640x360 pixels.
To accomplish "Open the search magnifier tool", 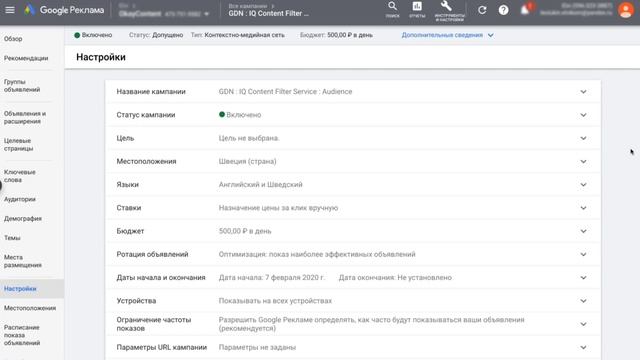I will 392,10.
